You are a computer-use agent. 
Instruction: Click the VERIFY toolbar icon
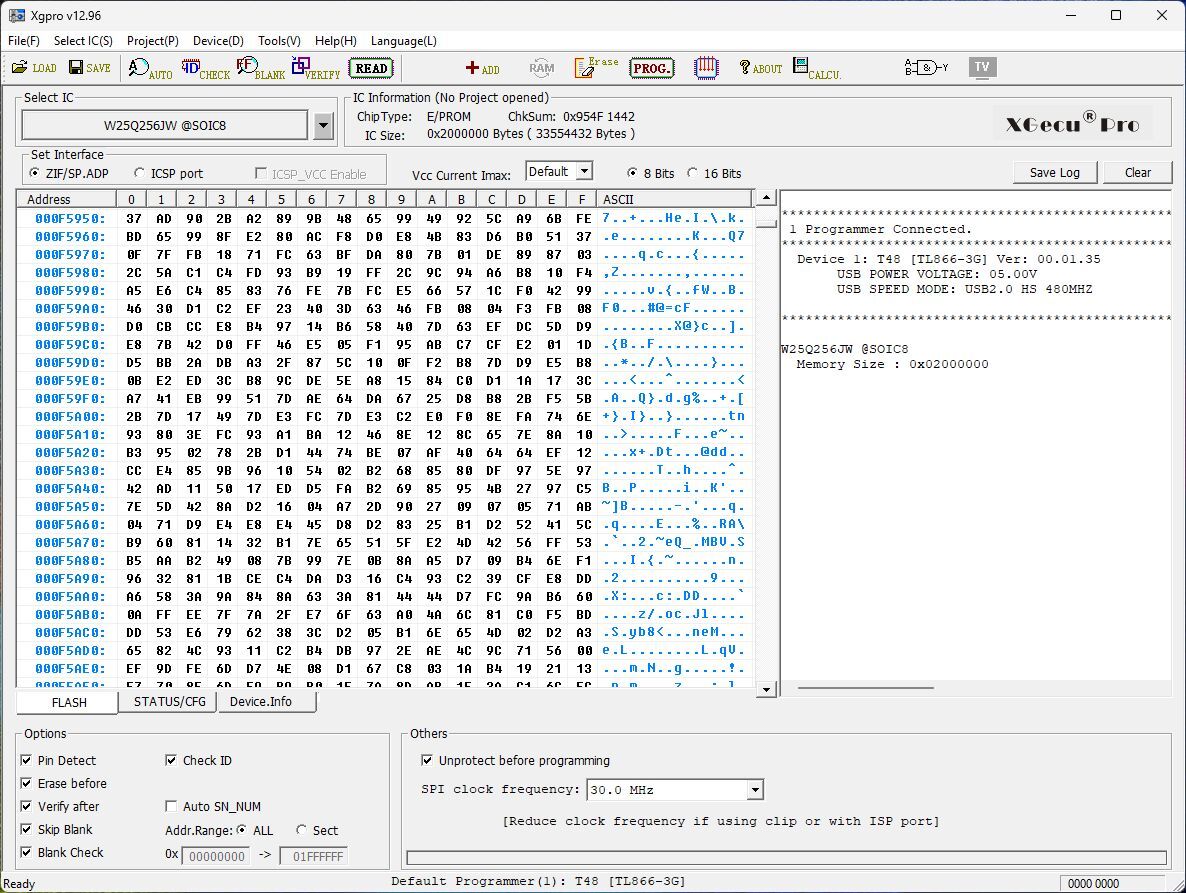click(x=315, y=69)
